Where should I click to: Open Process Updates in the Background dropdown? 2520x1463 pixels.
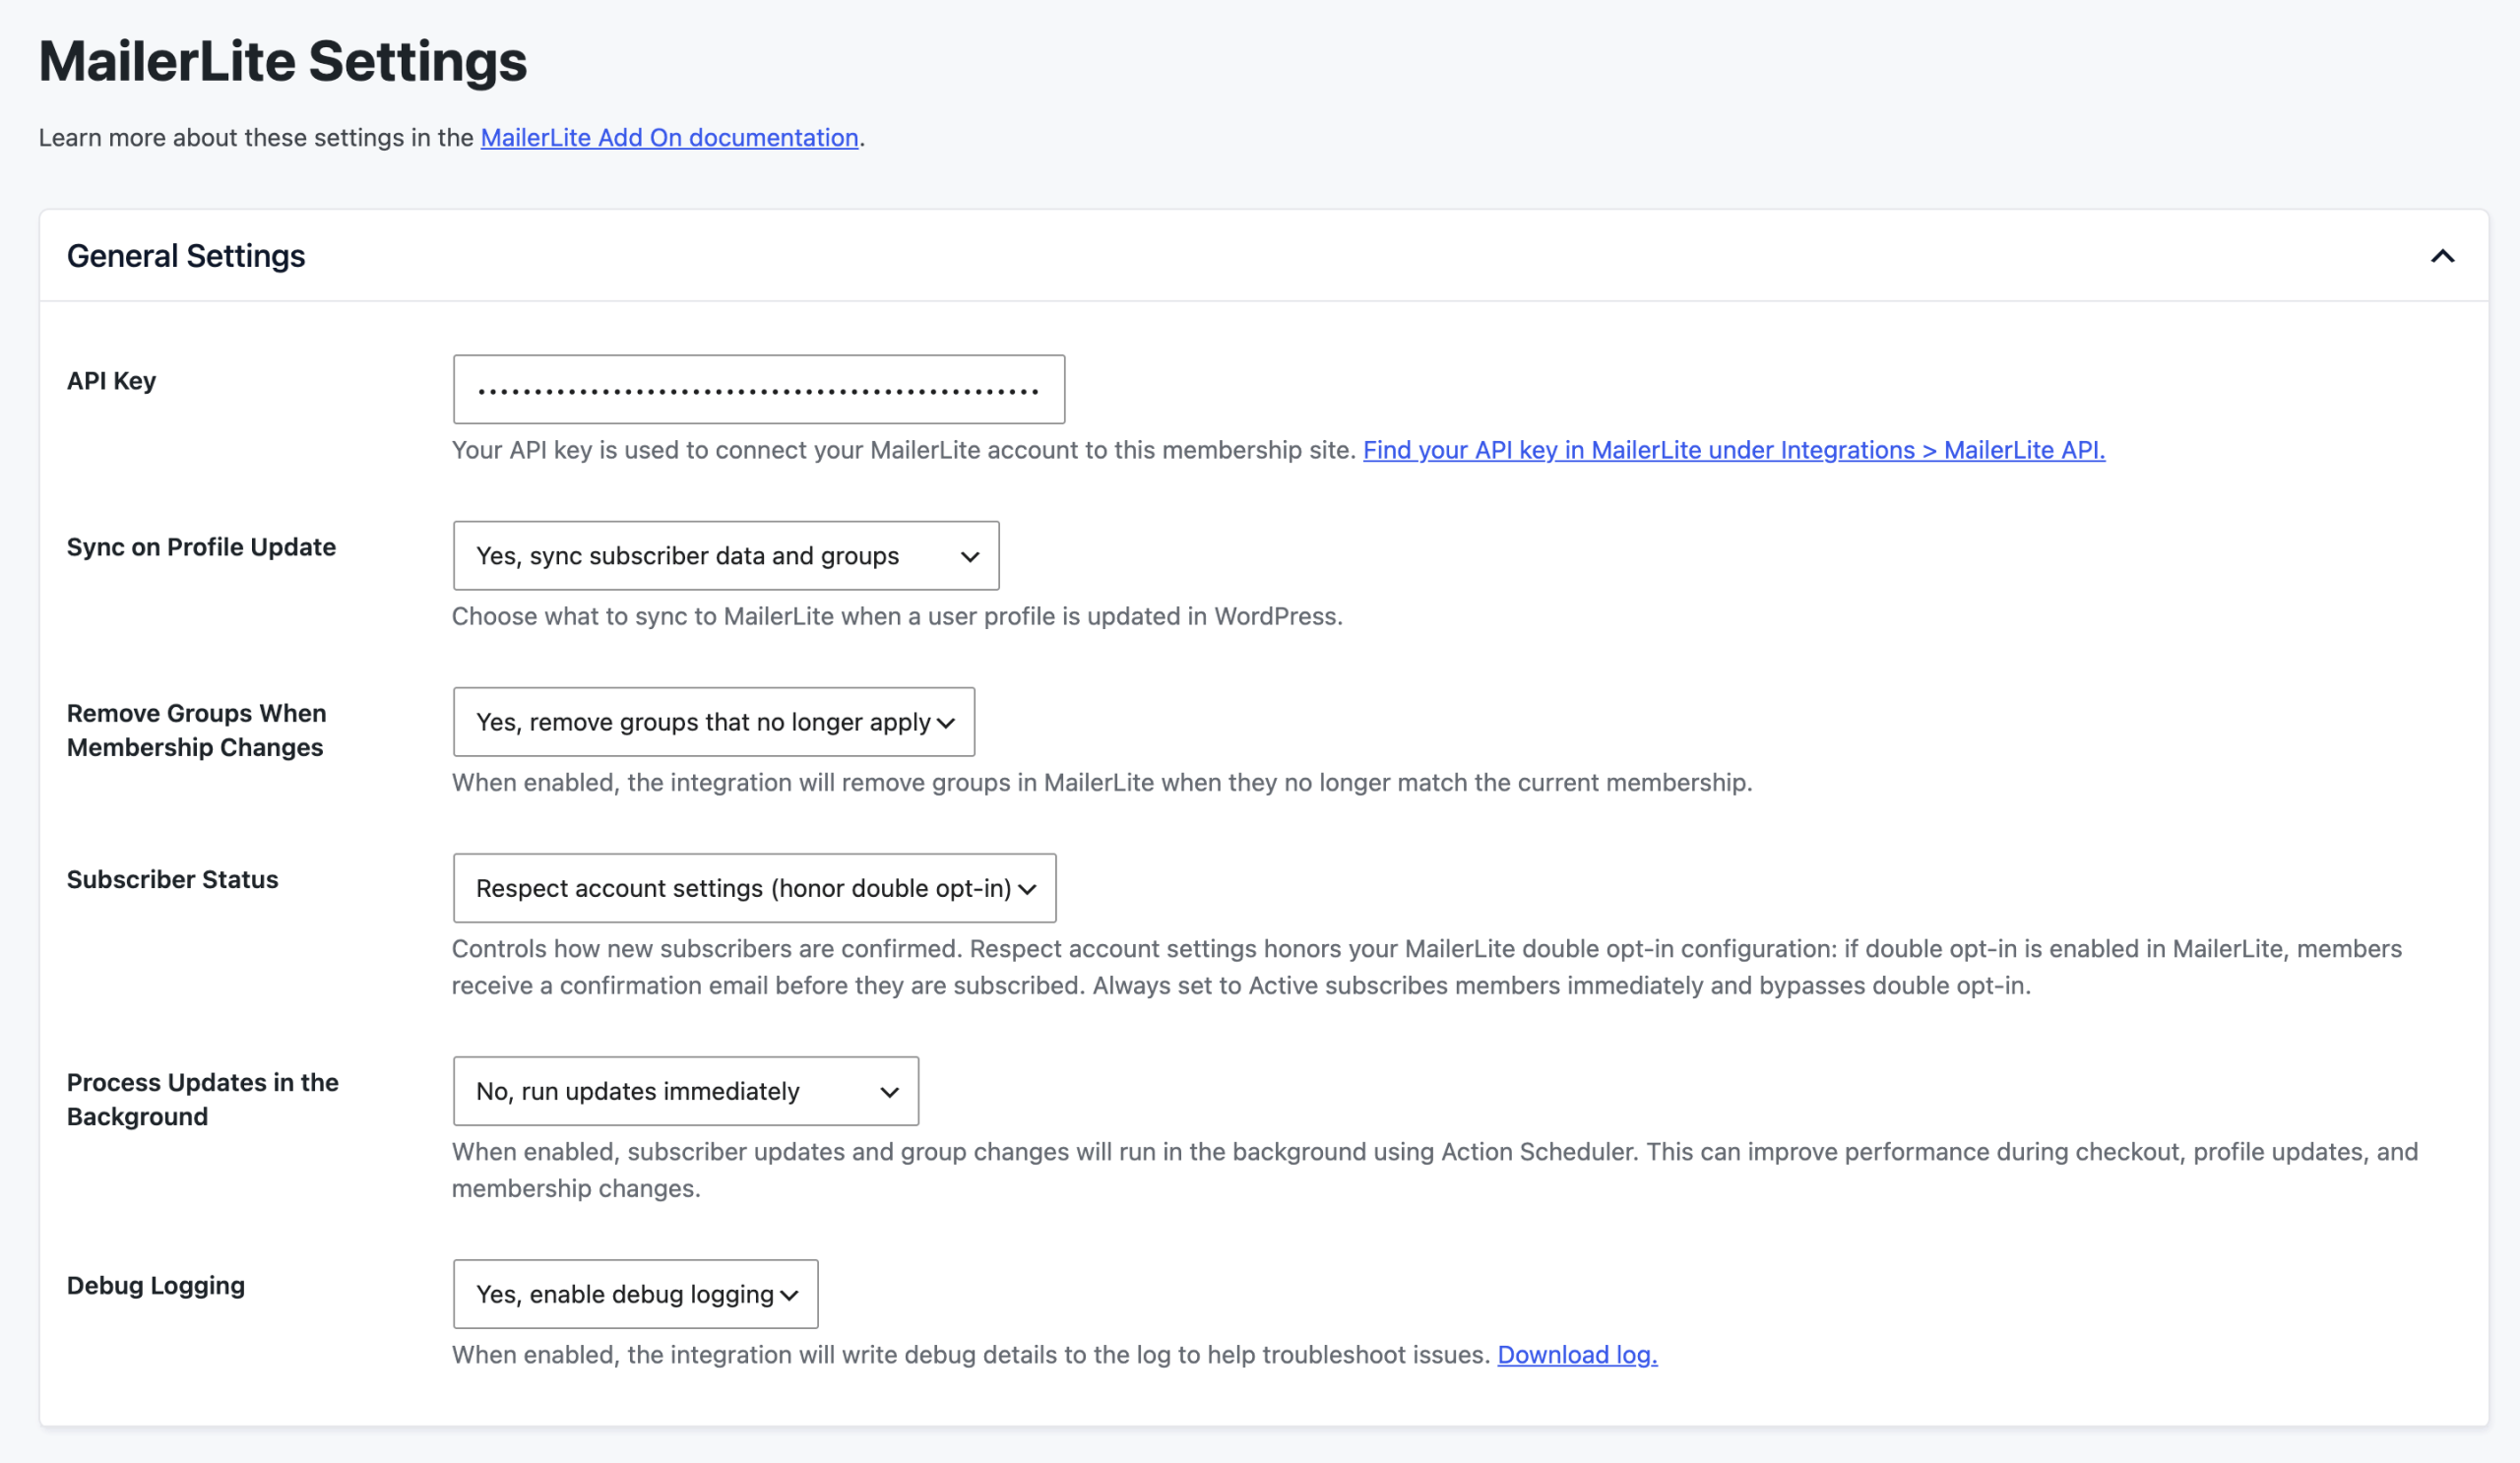pos(685,1090)
